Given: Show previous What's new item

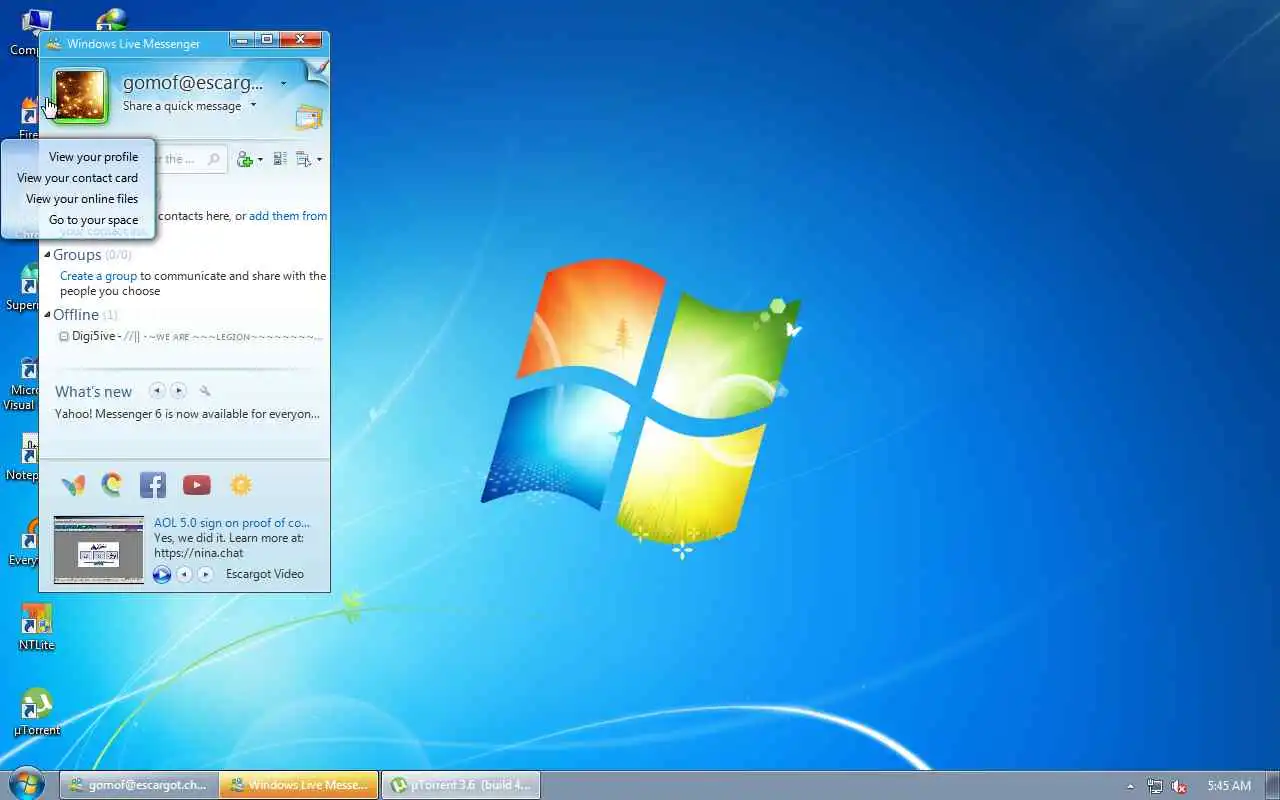Looking at the screenshot, I should 157,391.
